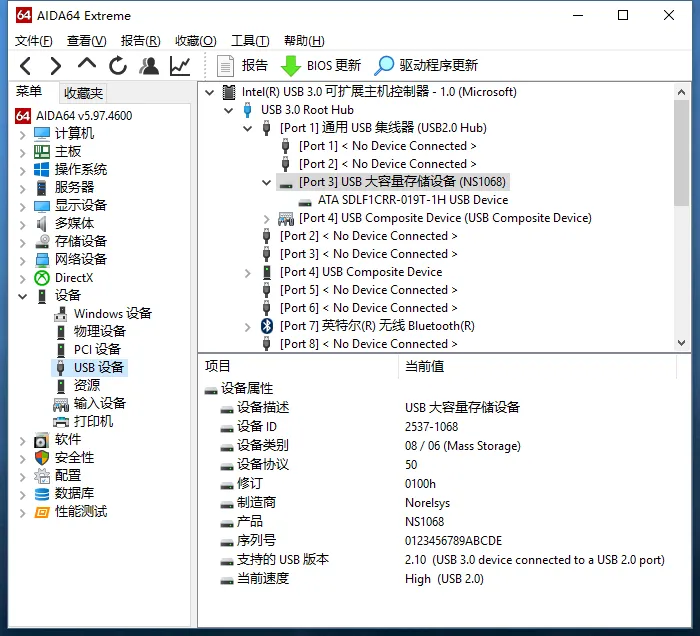Select the 计算机 computer icon in the tree

[x=42, y=133]
